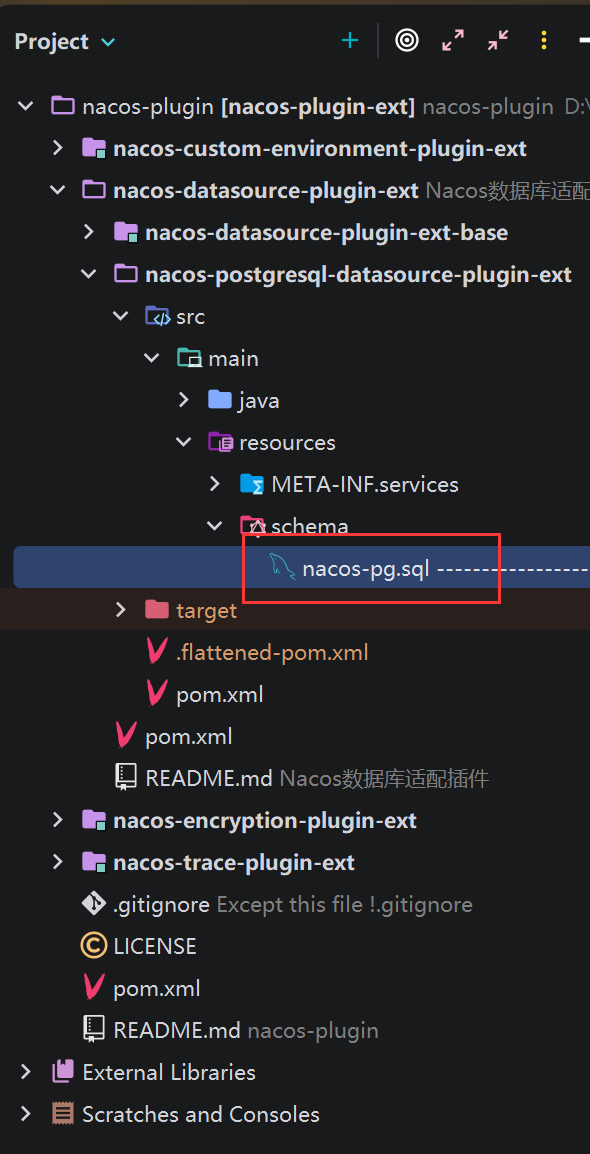Click the Select Opened File target icon

(407, 40)
